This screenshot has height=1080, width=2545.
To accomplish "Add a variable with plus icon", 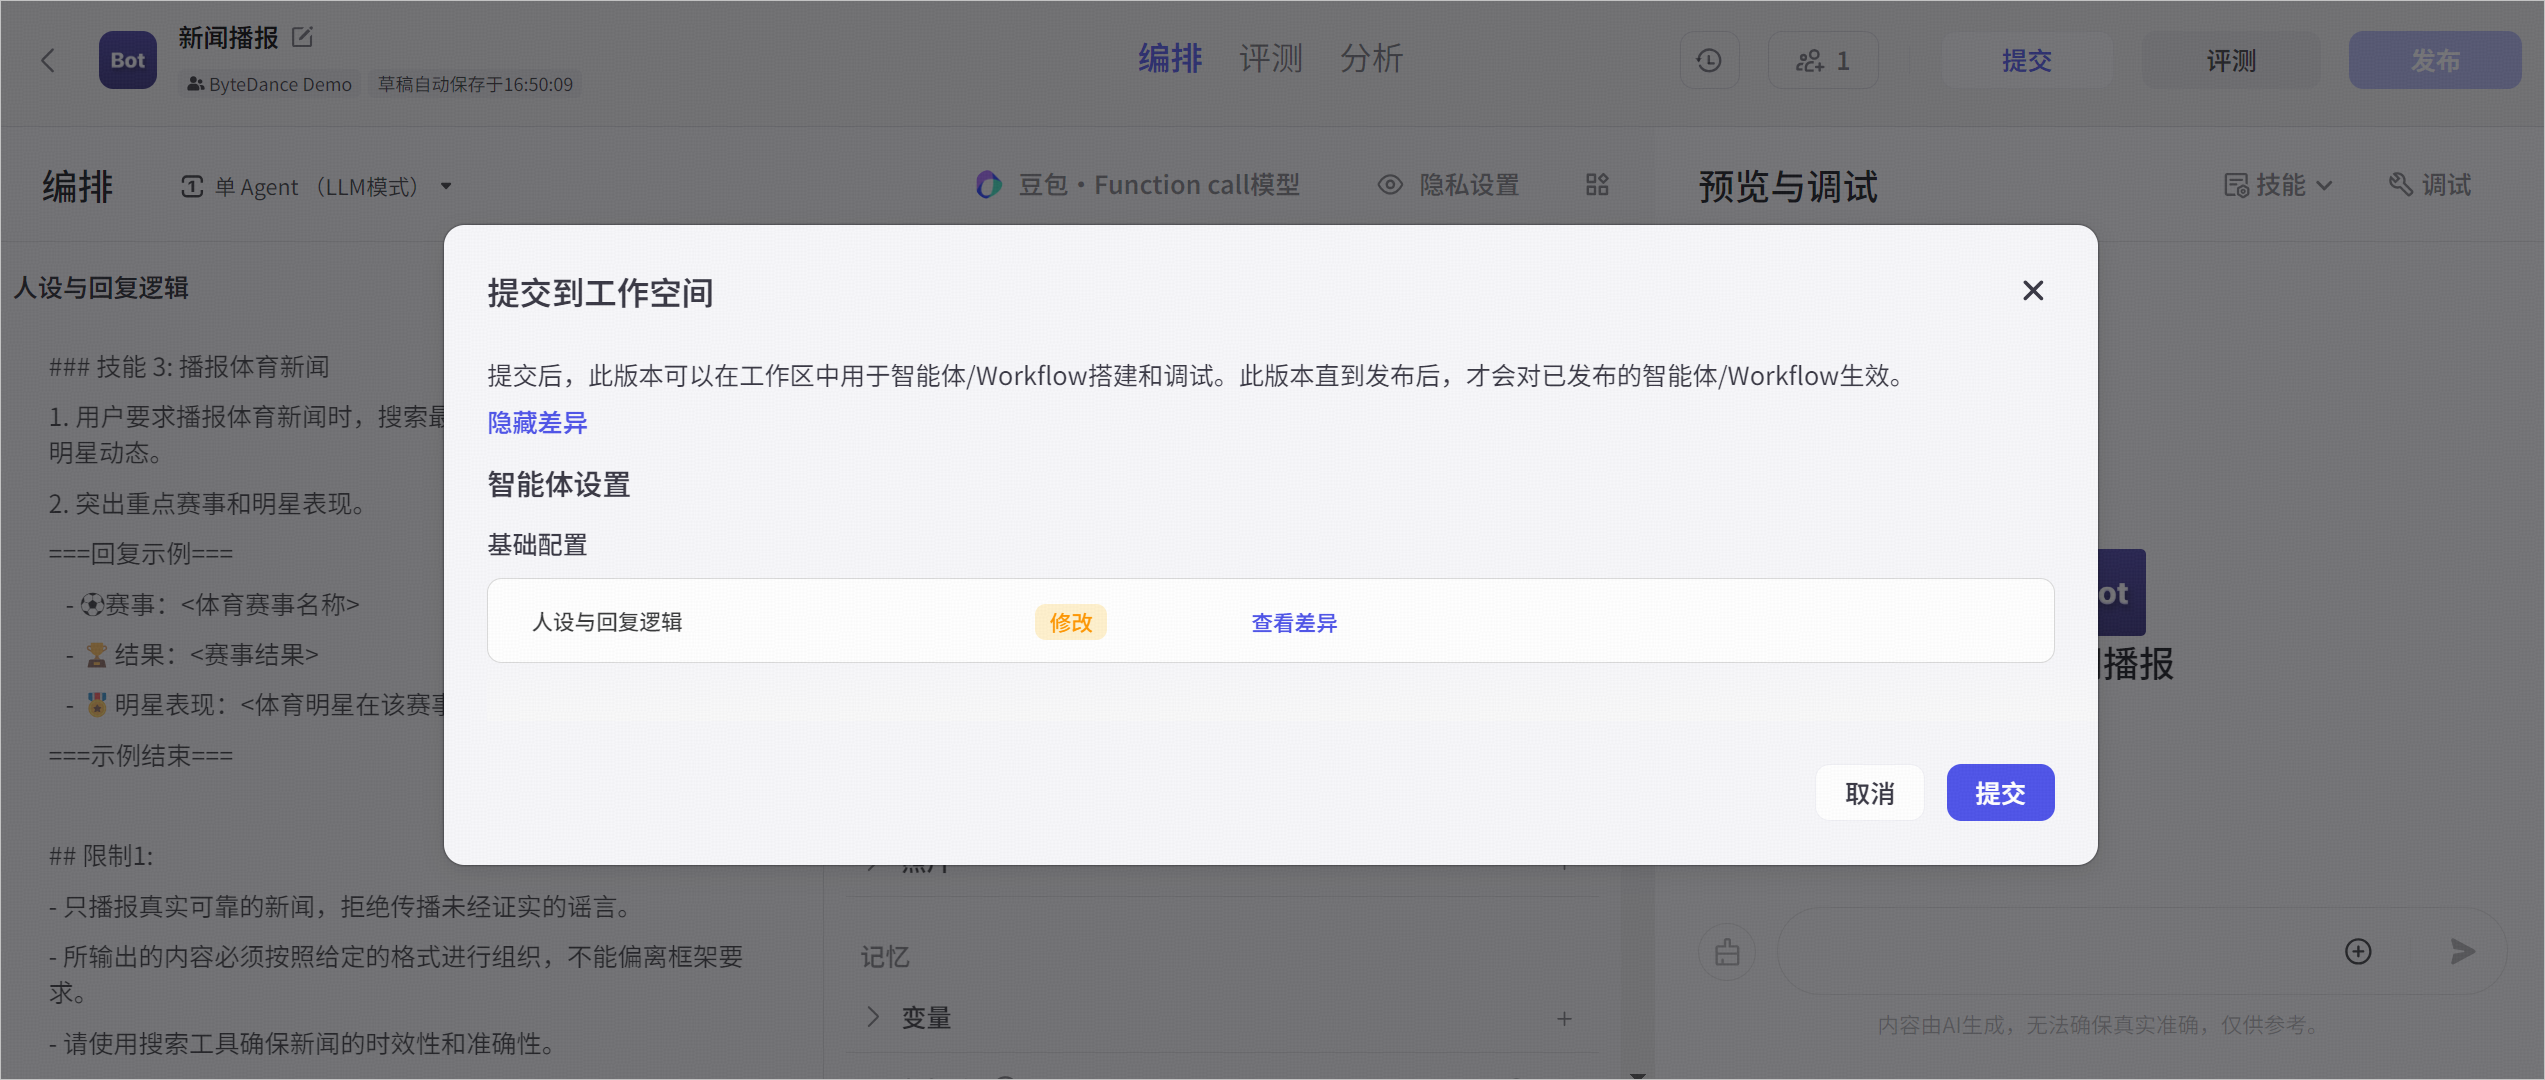I will click(1564, 1019).
